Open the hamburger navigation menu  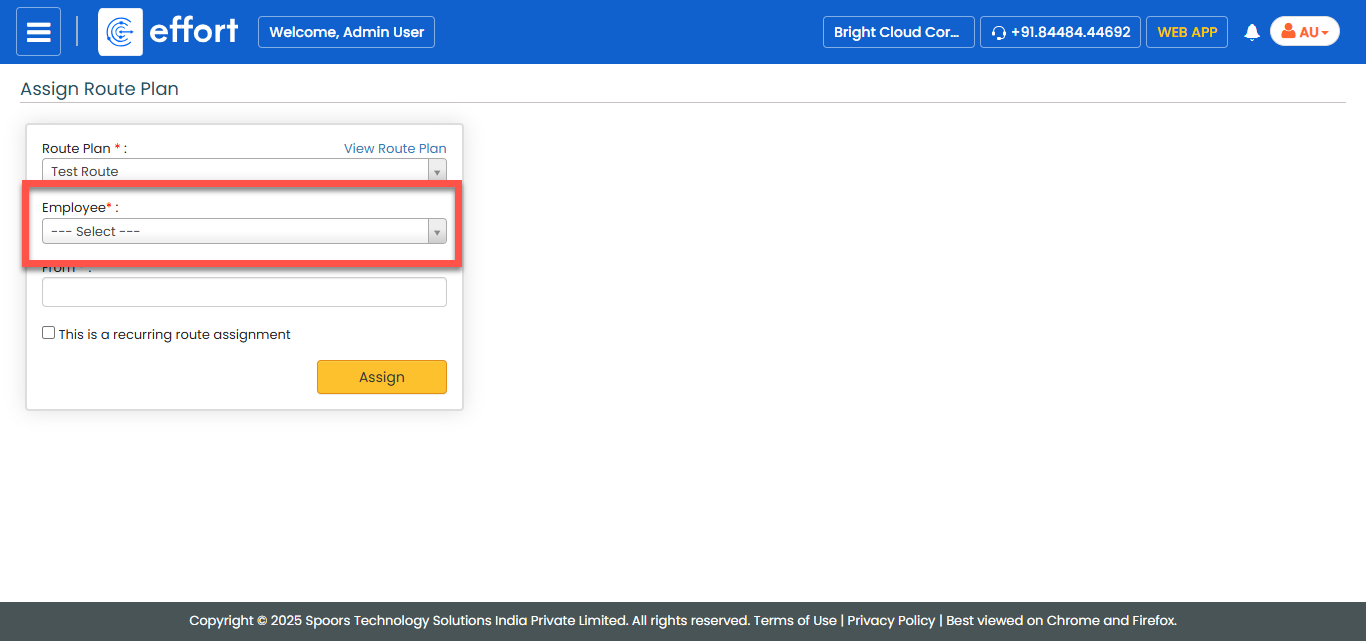click(x=38, y=32)
